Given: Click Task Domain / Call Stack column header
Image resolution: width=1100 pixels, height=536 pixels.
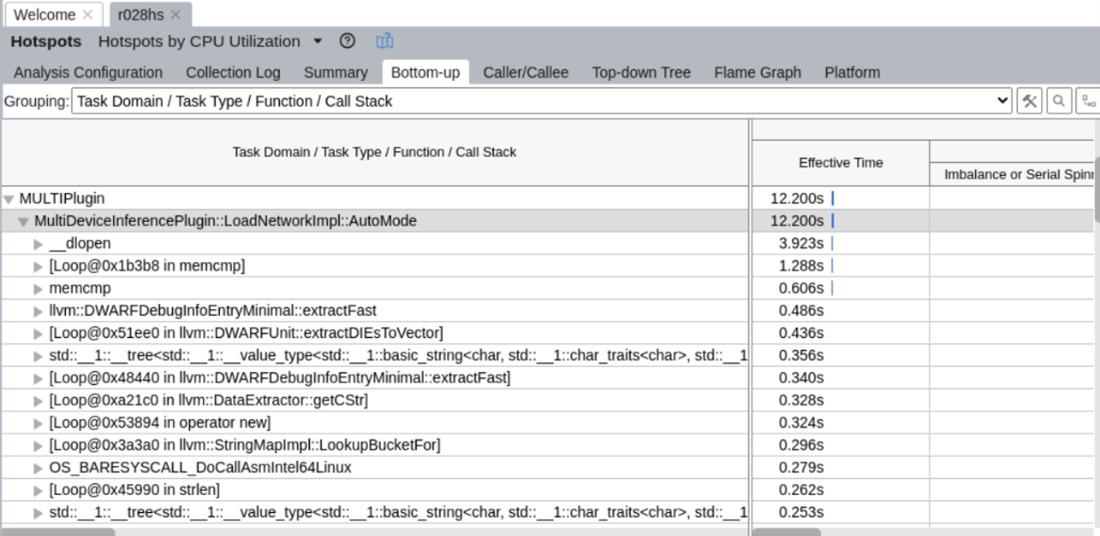Looking at the screenshot, I should point(375,152).
